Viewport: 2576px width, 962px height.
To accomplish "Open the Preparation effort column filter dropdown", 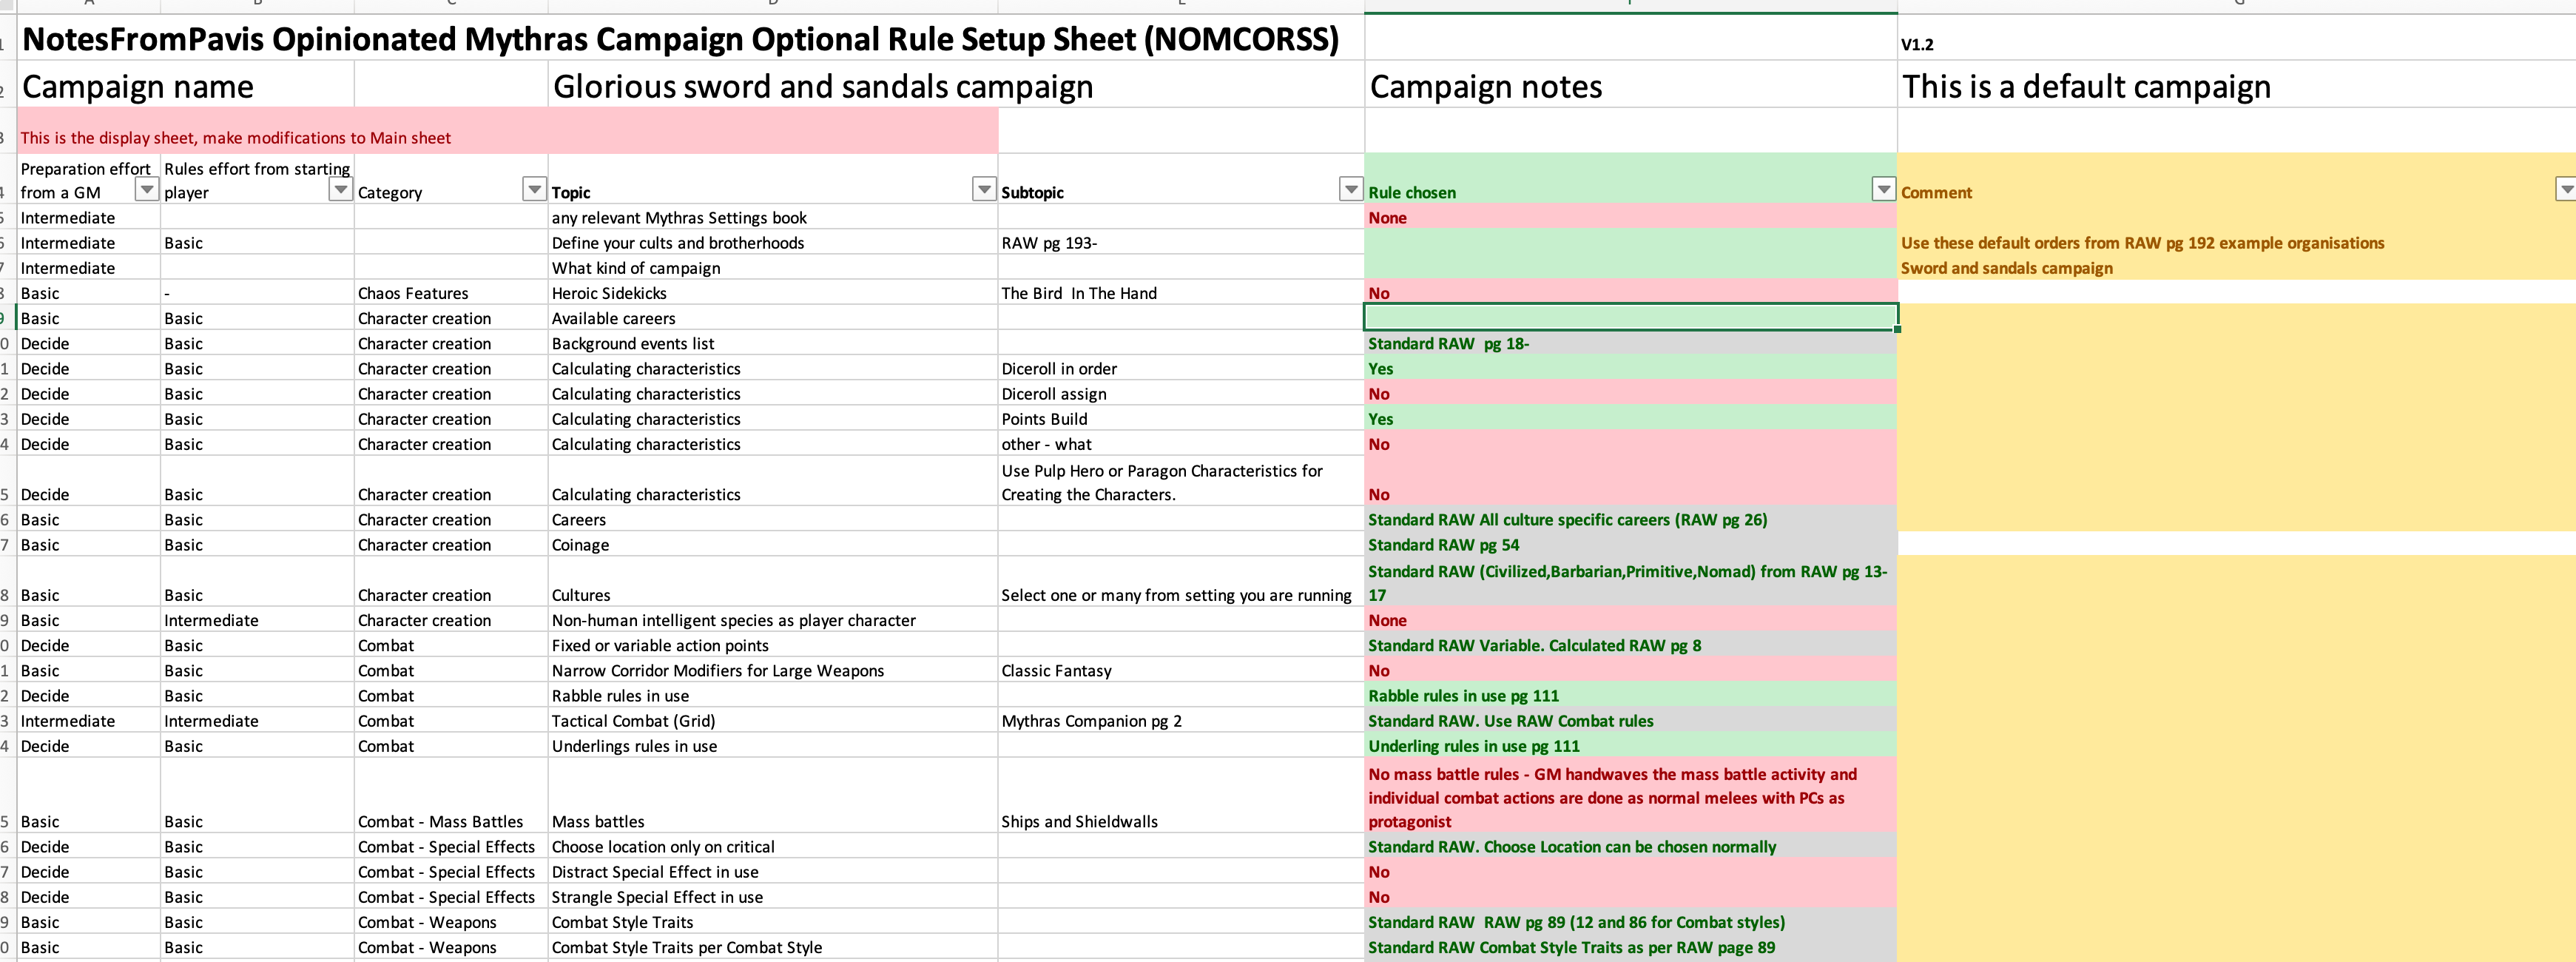I will 147,189.
